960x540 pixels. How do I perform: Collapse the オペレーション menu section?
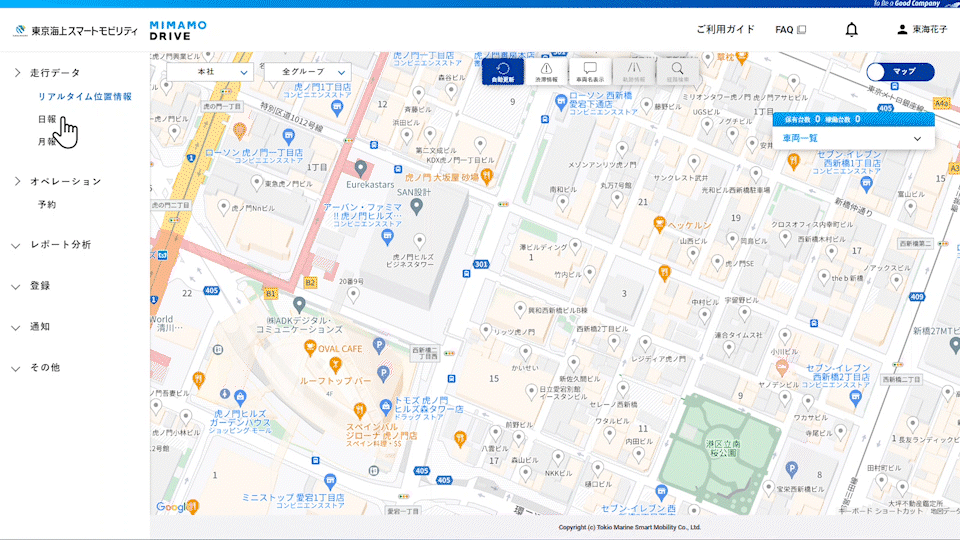(x=58, y=181)
